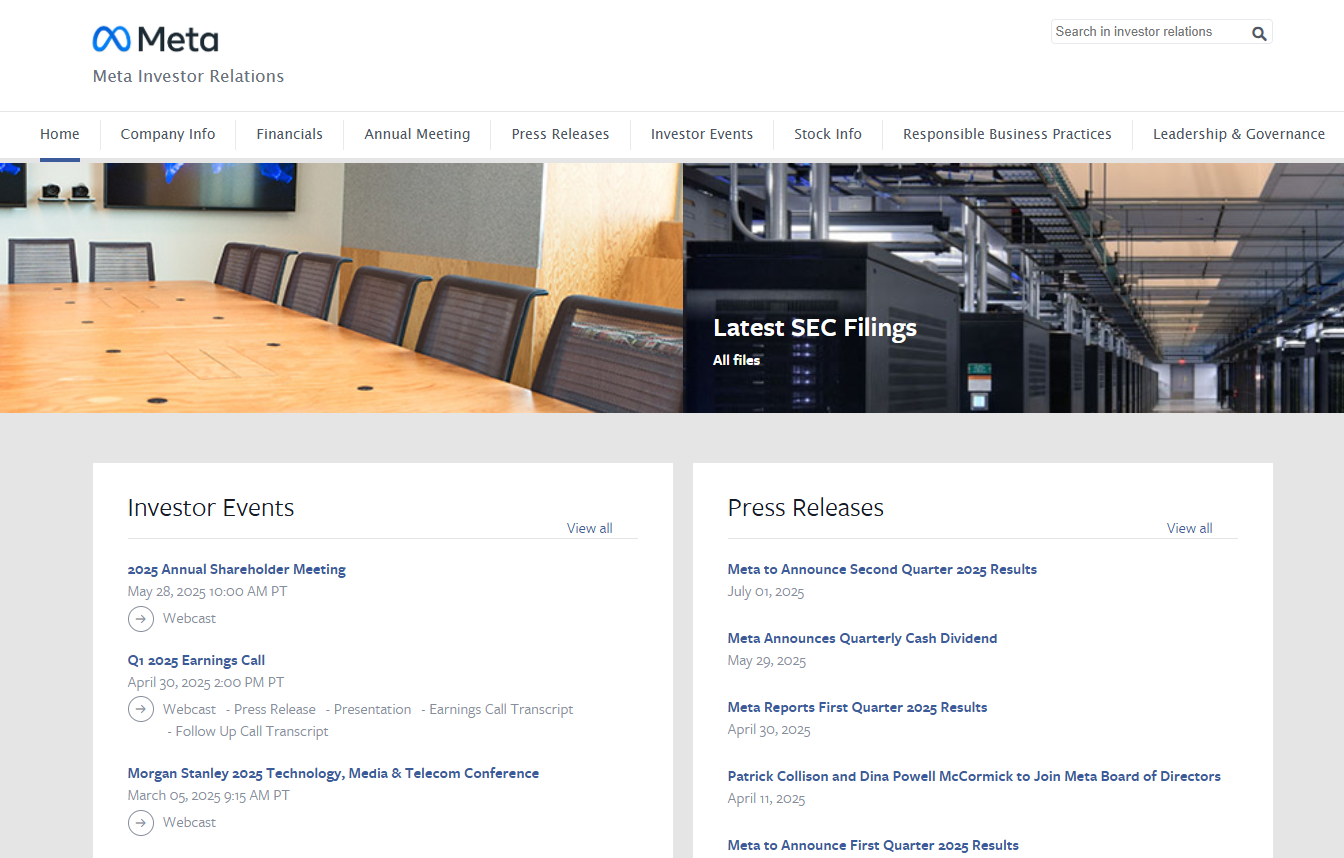Click date text April 30, 2025 2:00 PM PT
This screenshot has height=858, width=1344.
point(206,682)
